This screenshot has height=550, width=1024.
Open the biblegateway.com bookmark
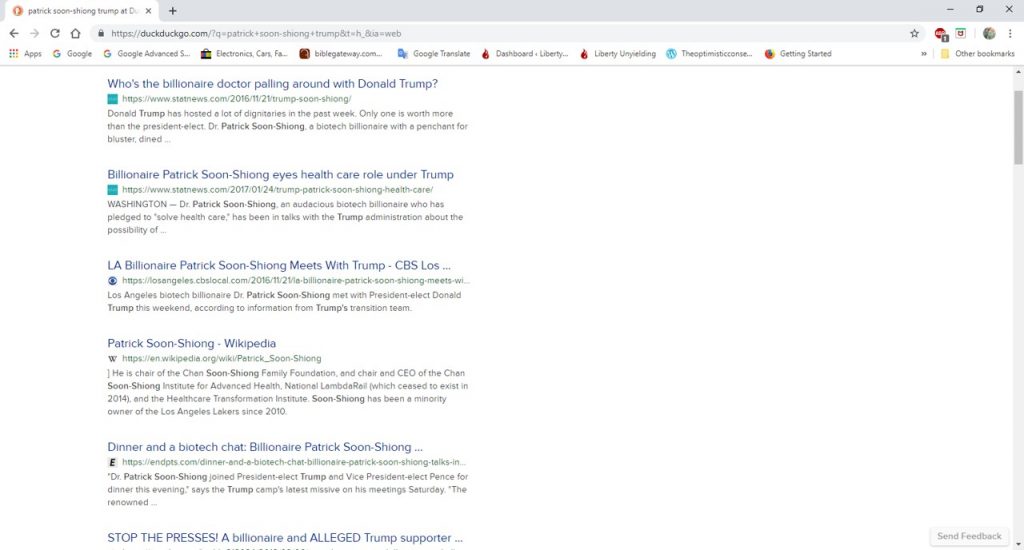pos(341,54)
